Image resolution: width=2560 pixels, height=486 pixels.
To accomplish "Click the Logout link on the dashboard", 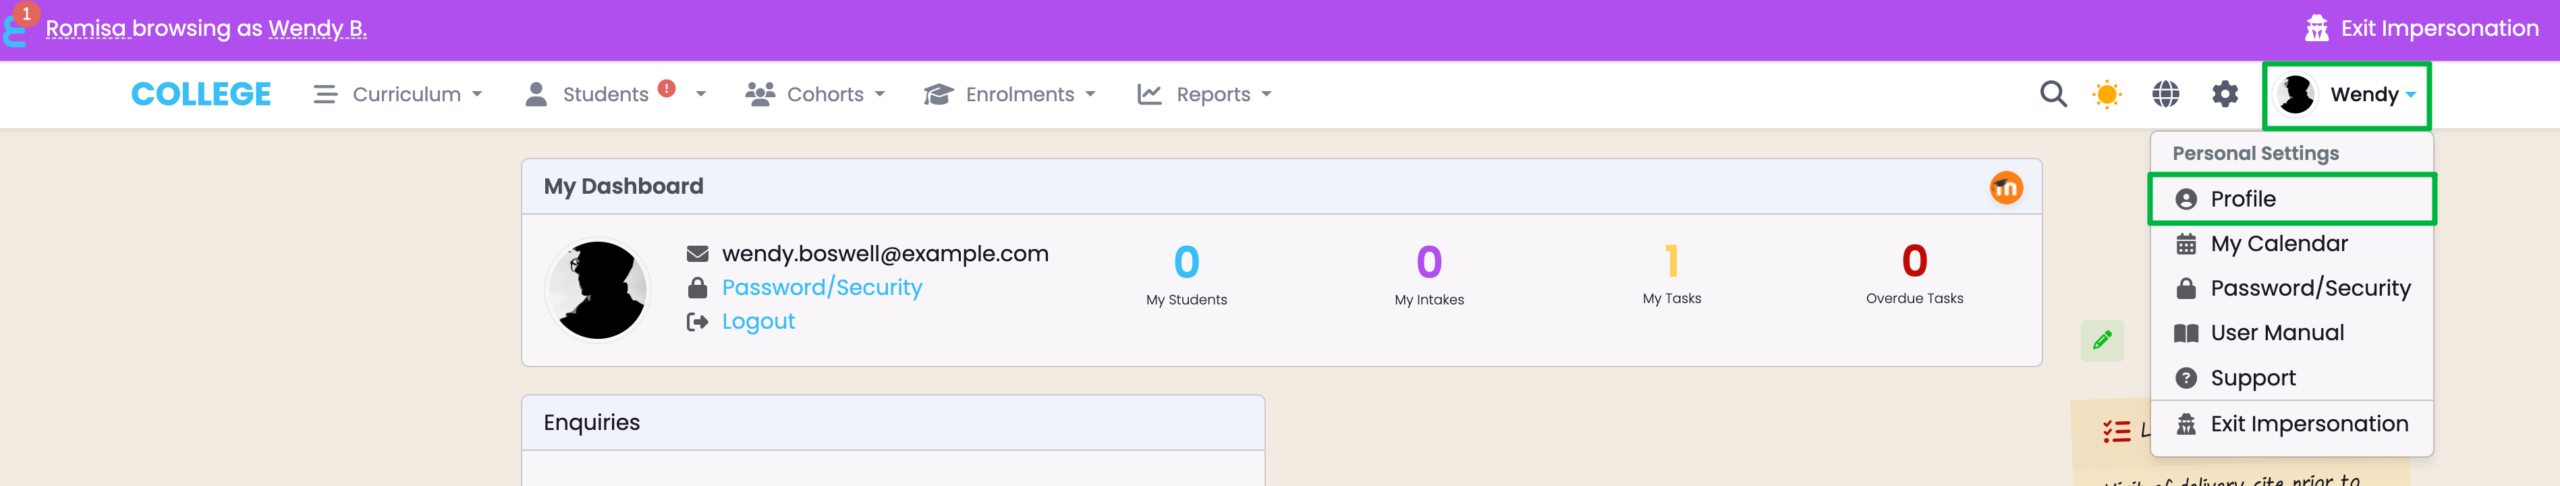I will pos(758,322).
